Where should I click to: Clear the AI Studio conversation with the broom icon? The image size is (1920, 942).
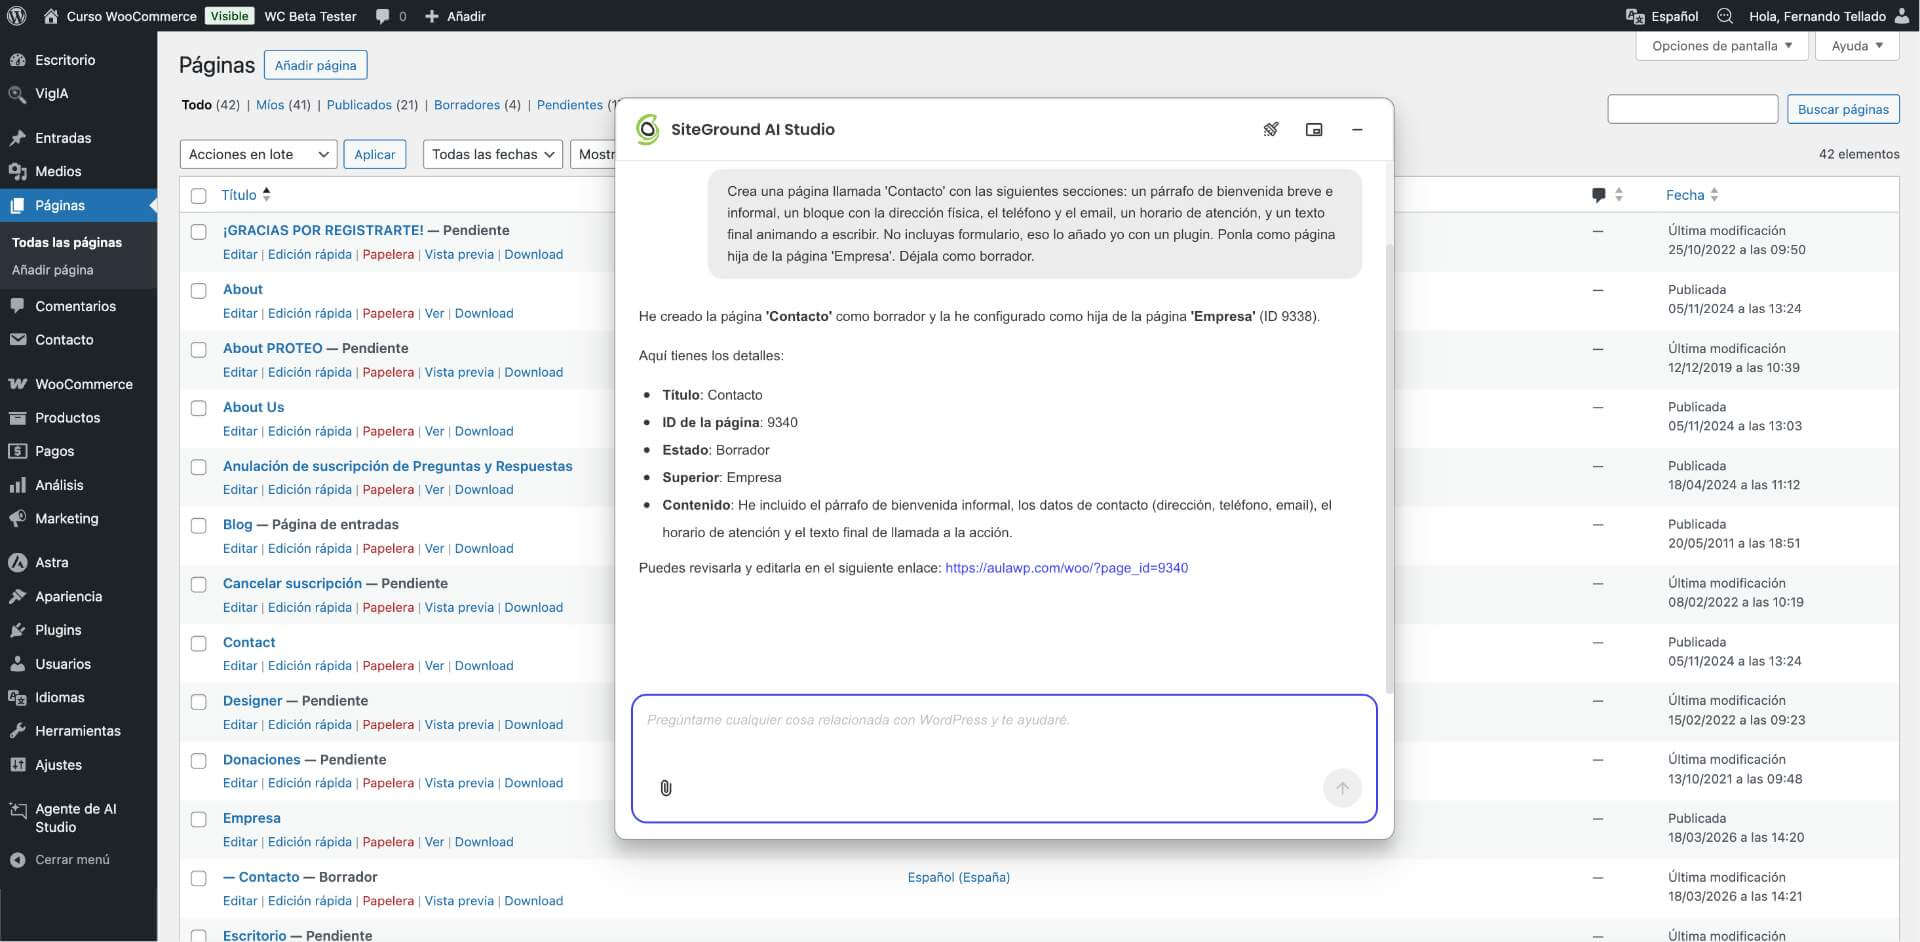tap(1271, 129)
